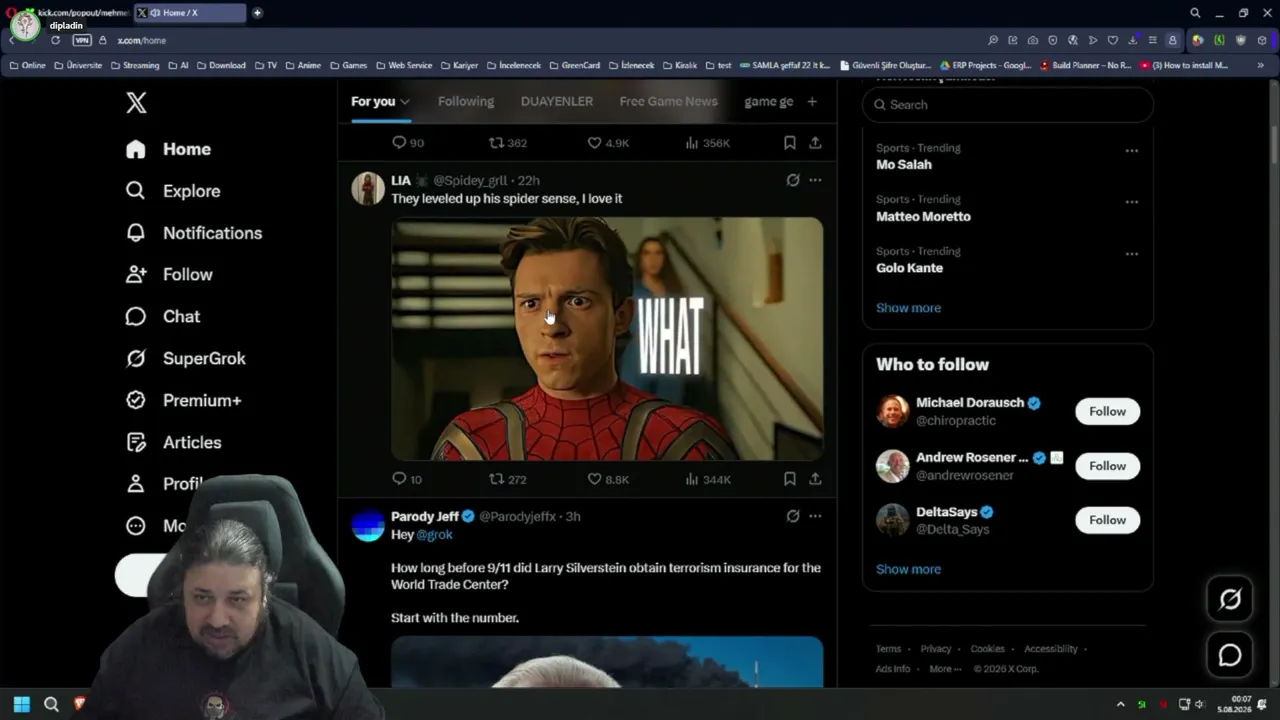Follow Andrew Rosener
This screenshot has height=720, width=1280.
point(1107,466)
